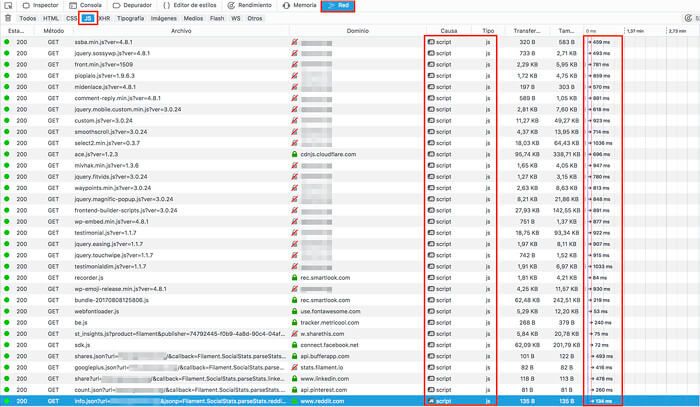Image resolution: width=700 pixels, height=407 pixels.
Task: Show all requests with Todos filter
Action: tap(27, 18)
